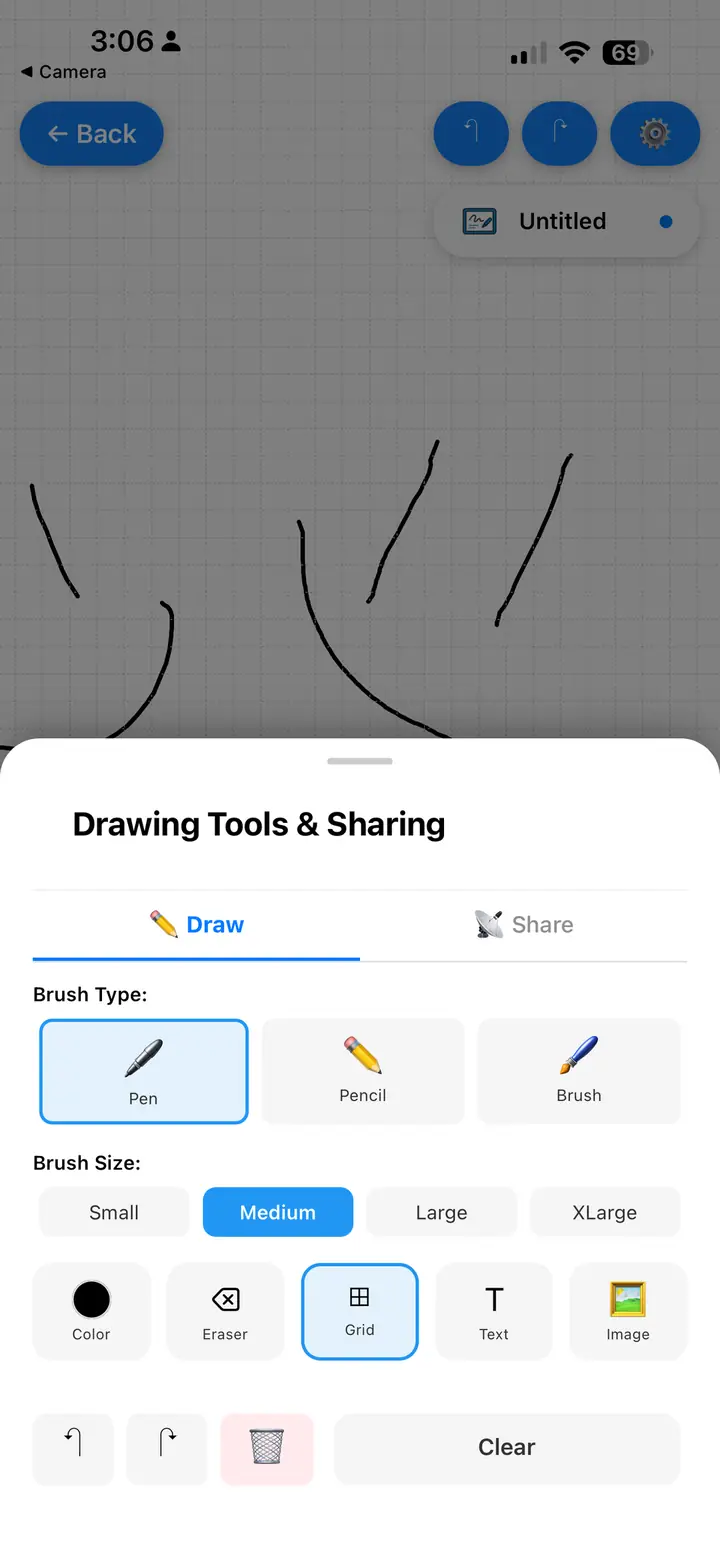The image size is (720, 1564).
Task: Tap the Brush Type label
Action: [90, 995]
